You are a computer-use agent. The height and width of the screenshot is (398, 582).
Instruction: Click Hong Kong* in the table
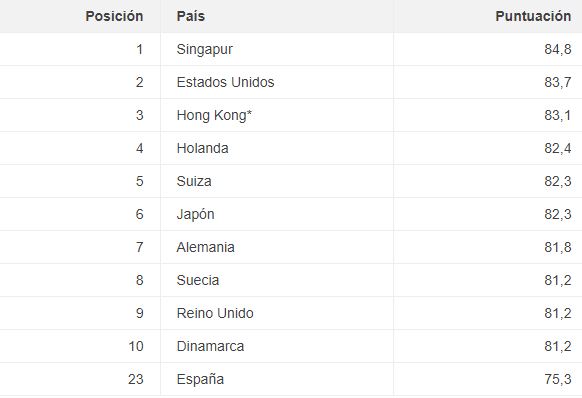click(x=214, y=115)
